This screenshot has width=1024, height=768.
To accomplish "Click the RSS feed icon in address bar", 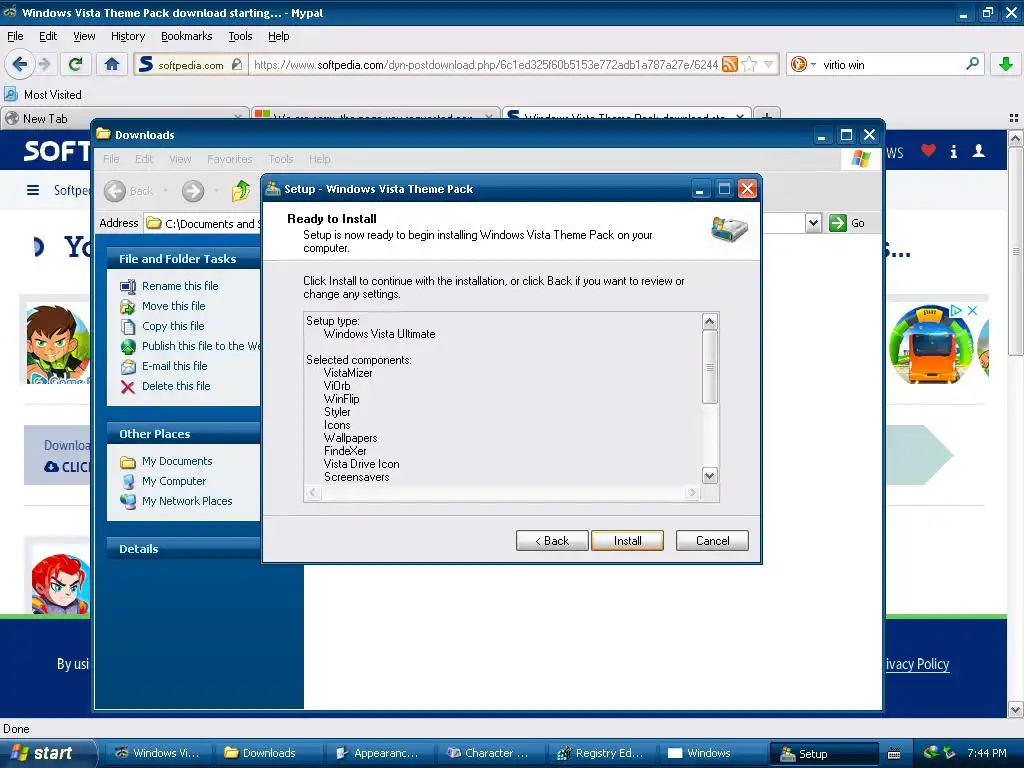I will 730,64.
